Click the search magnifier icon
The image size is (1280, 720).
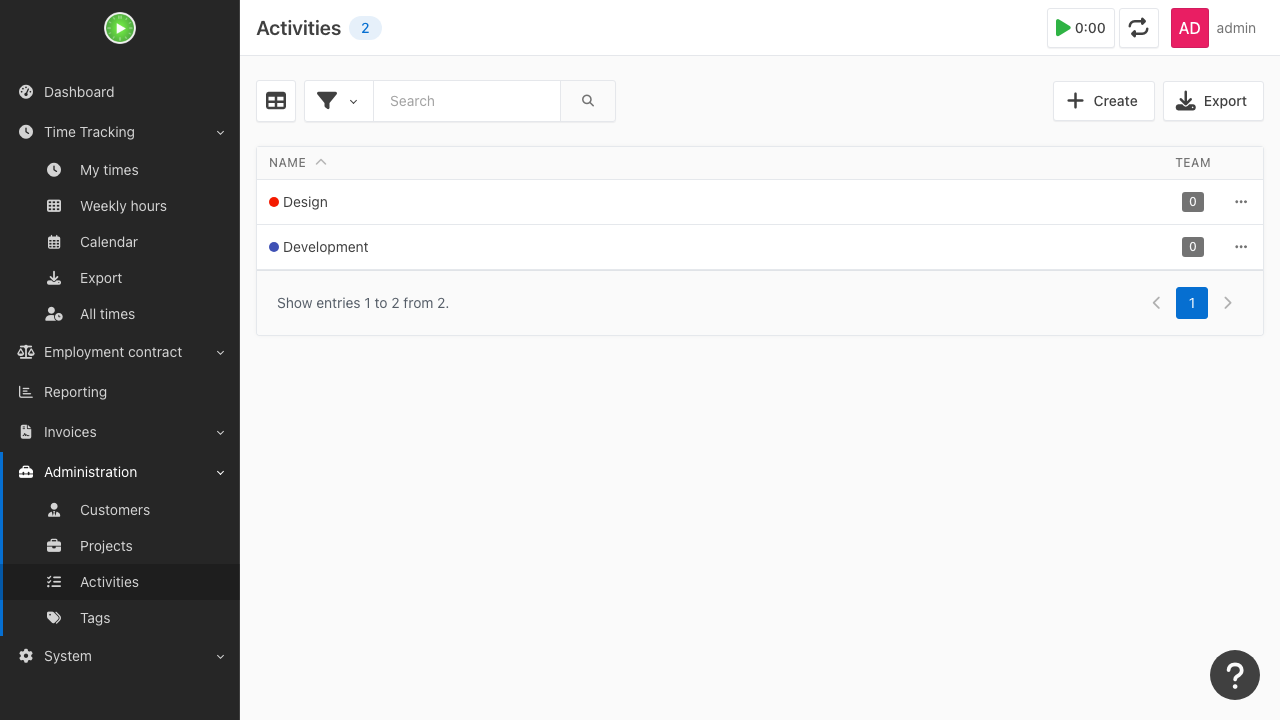(588, 101)
